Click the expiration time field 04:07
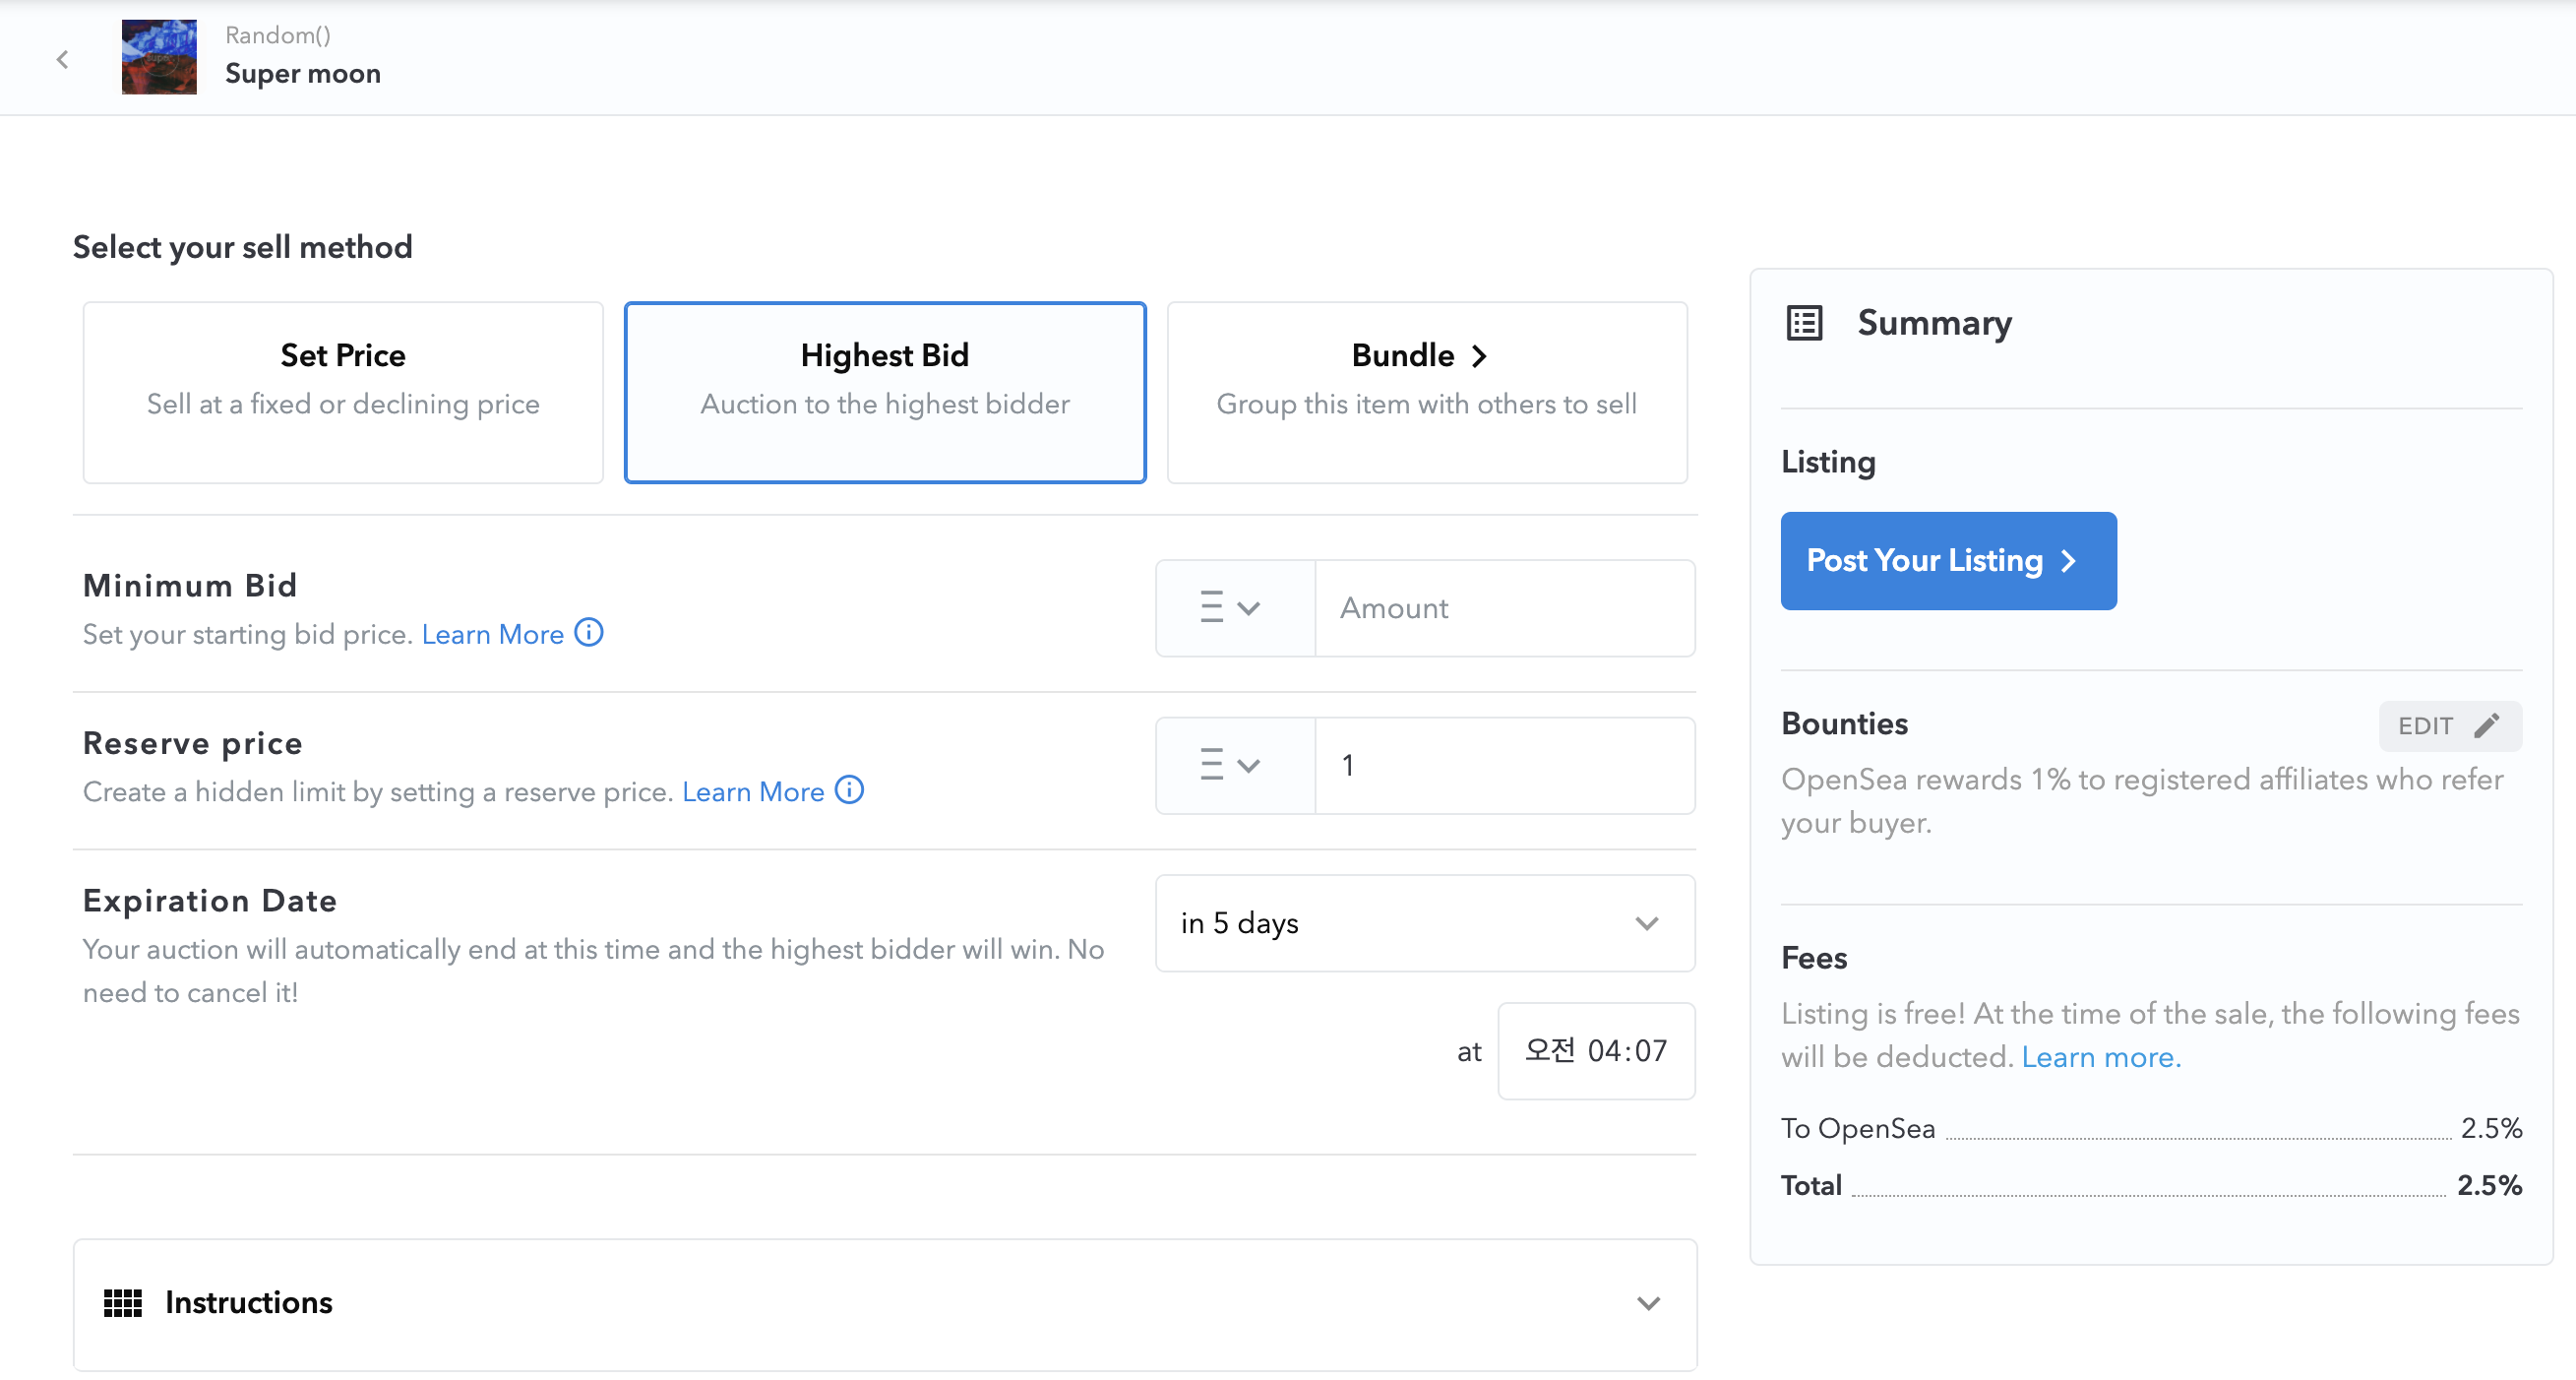This screenshot has width=2576, height=1380. tap(1595, 1050)
